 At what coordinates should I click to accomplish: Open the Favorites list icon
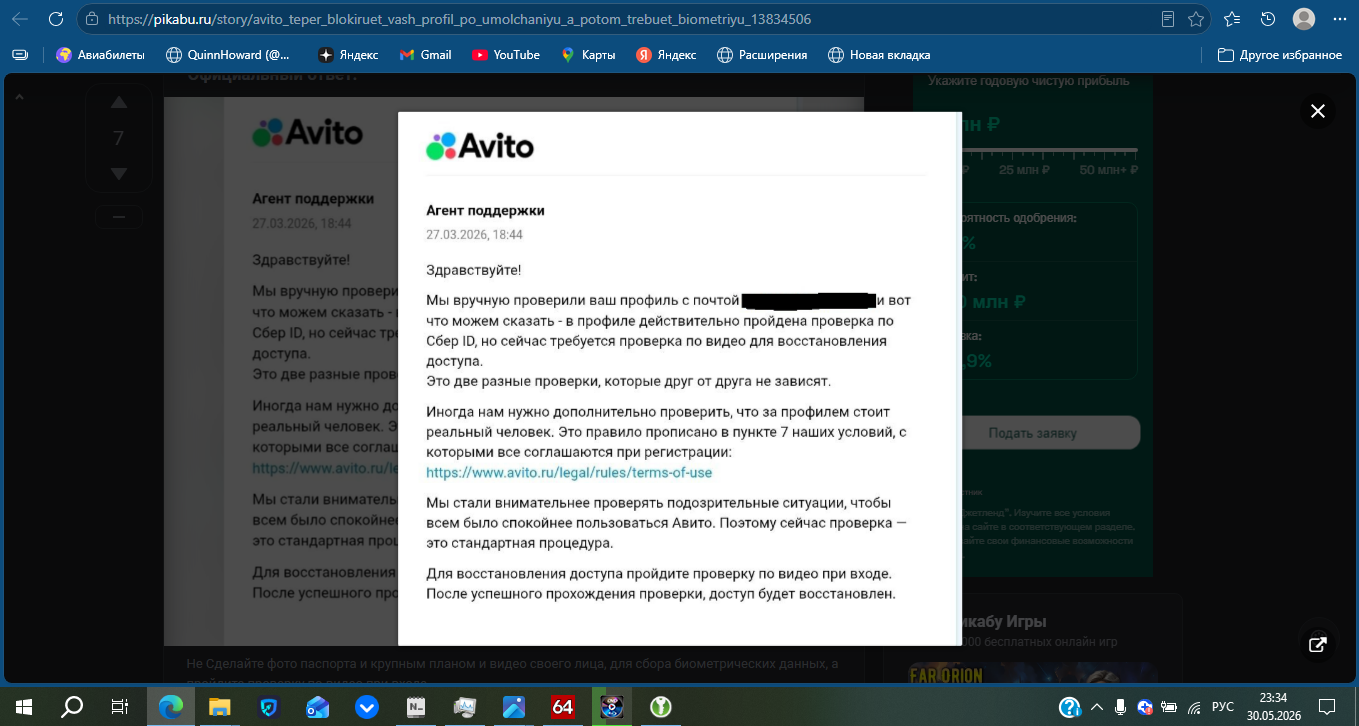[1232, 19]
